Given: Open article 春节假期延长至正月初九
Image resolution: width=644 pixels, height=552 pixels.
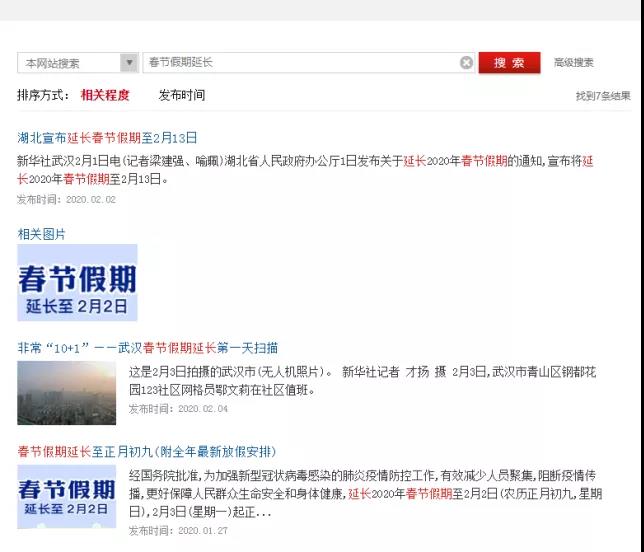Looking at the screenshot, I should point(147,452).
